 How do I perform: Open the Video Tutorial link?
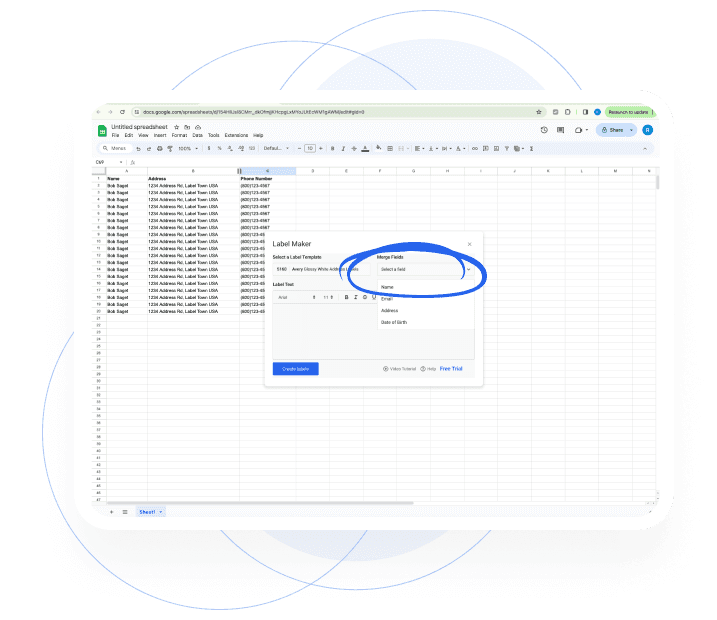click(400, 369)
